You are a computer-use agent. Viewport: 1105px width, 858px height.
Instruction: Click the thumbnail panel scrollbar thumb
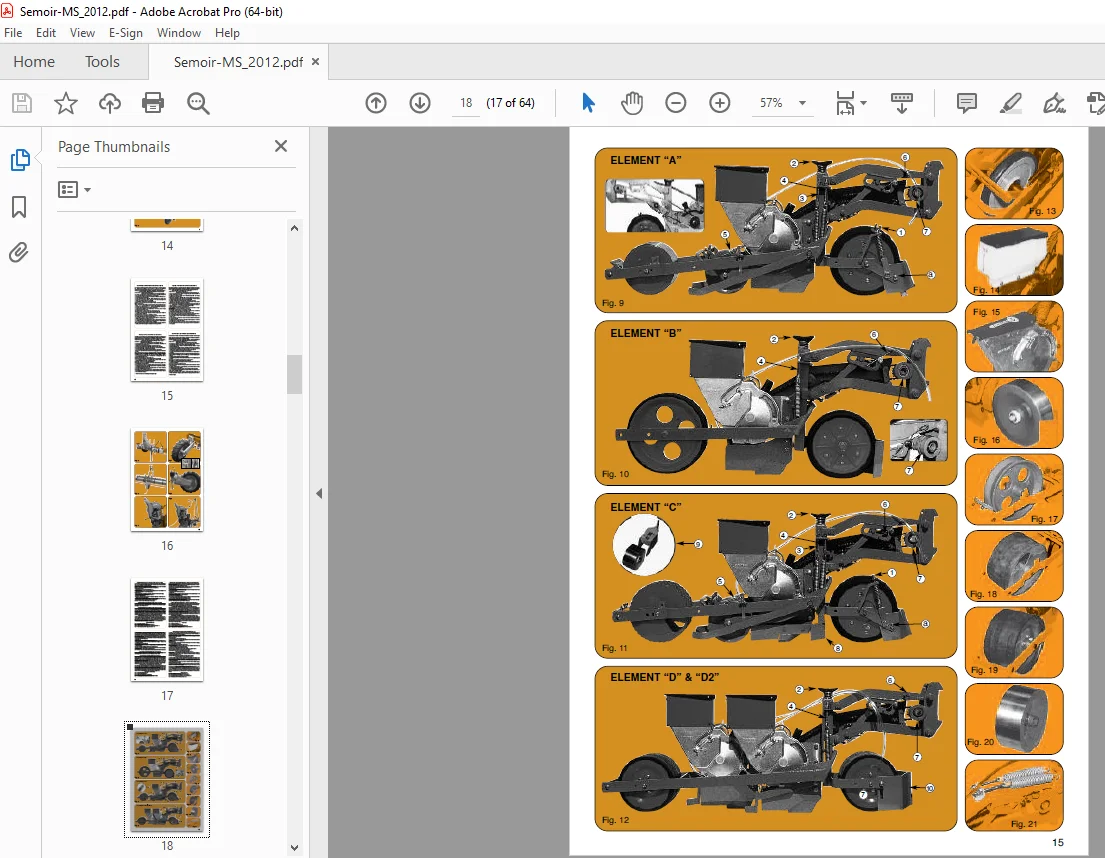(x=295, y=374)
